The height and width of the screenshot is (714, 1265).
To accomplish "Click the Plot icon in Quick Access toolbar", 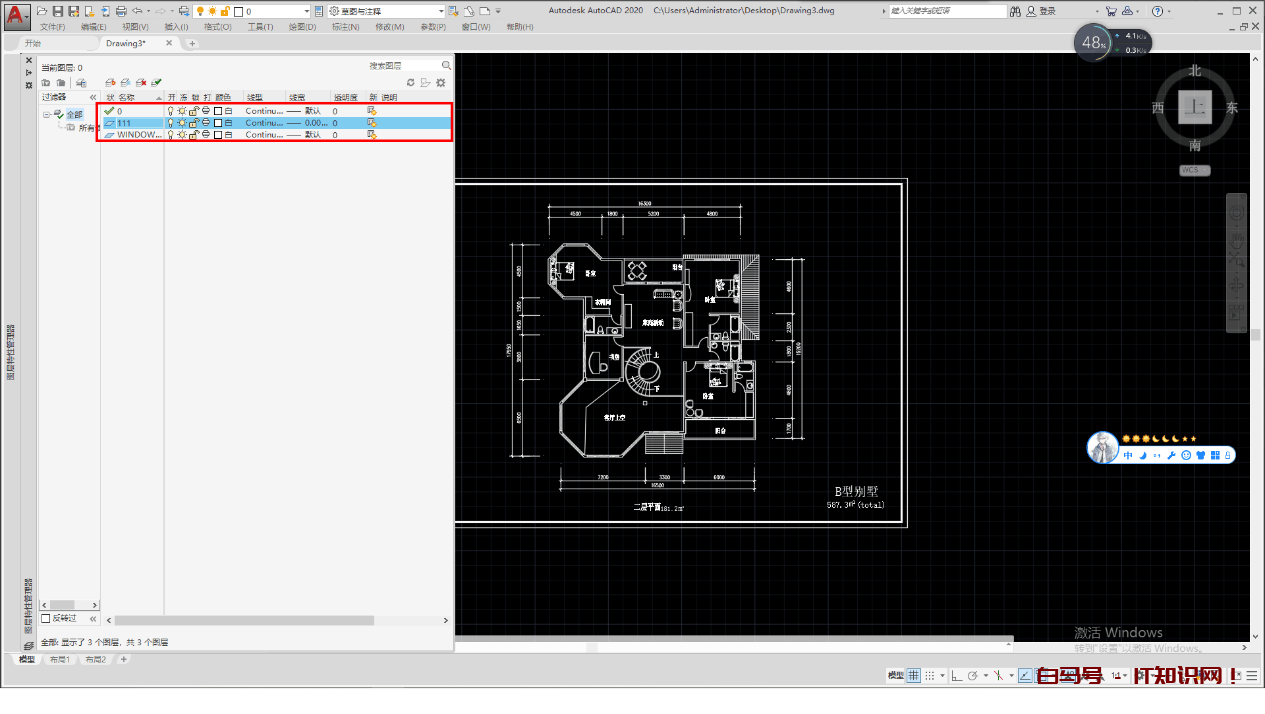I will tap(120, 11).
